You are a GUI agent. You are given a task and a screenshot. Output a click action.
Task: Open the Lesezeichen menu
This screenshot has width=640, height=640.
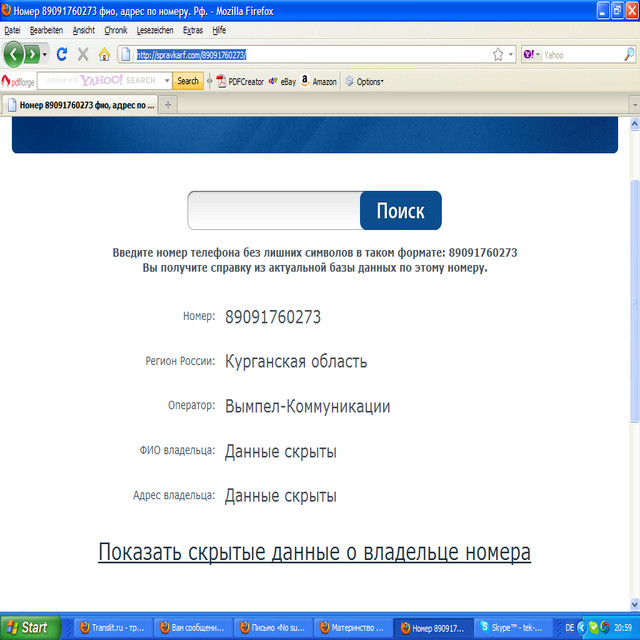pos(155,30)
